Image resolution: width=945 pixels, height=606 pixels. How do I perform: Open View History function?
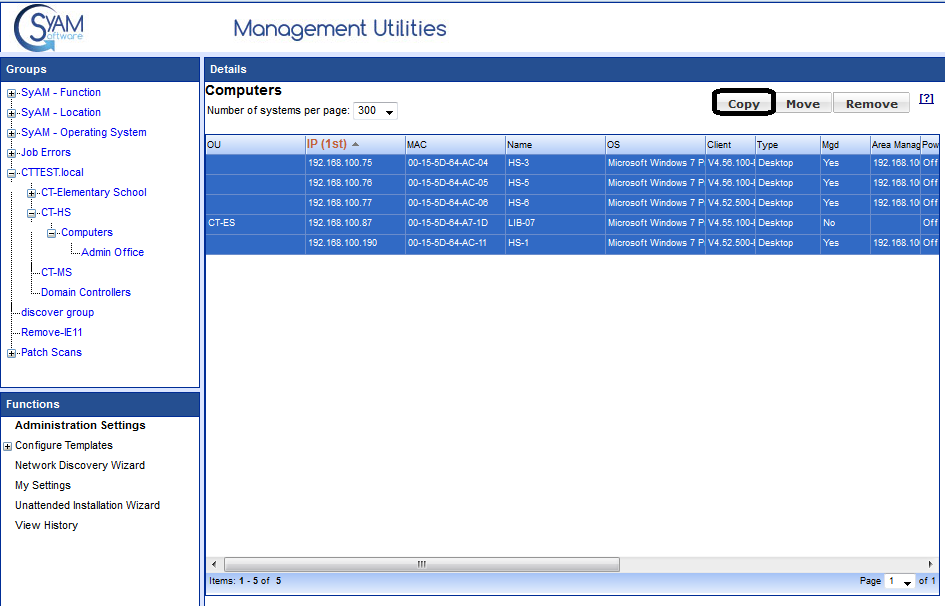pyautogui.click(x=46, y=526)
